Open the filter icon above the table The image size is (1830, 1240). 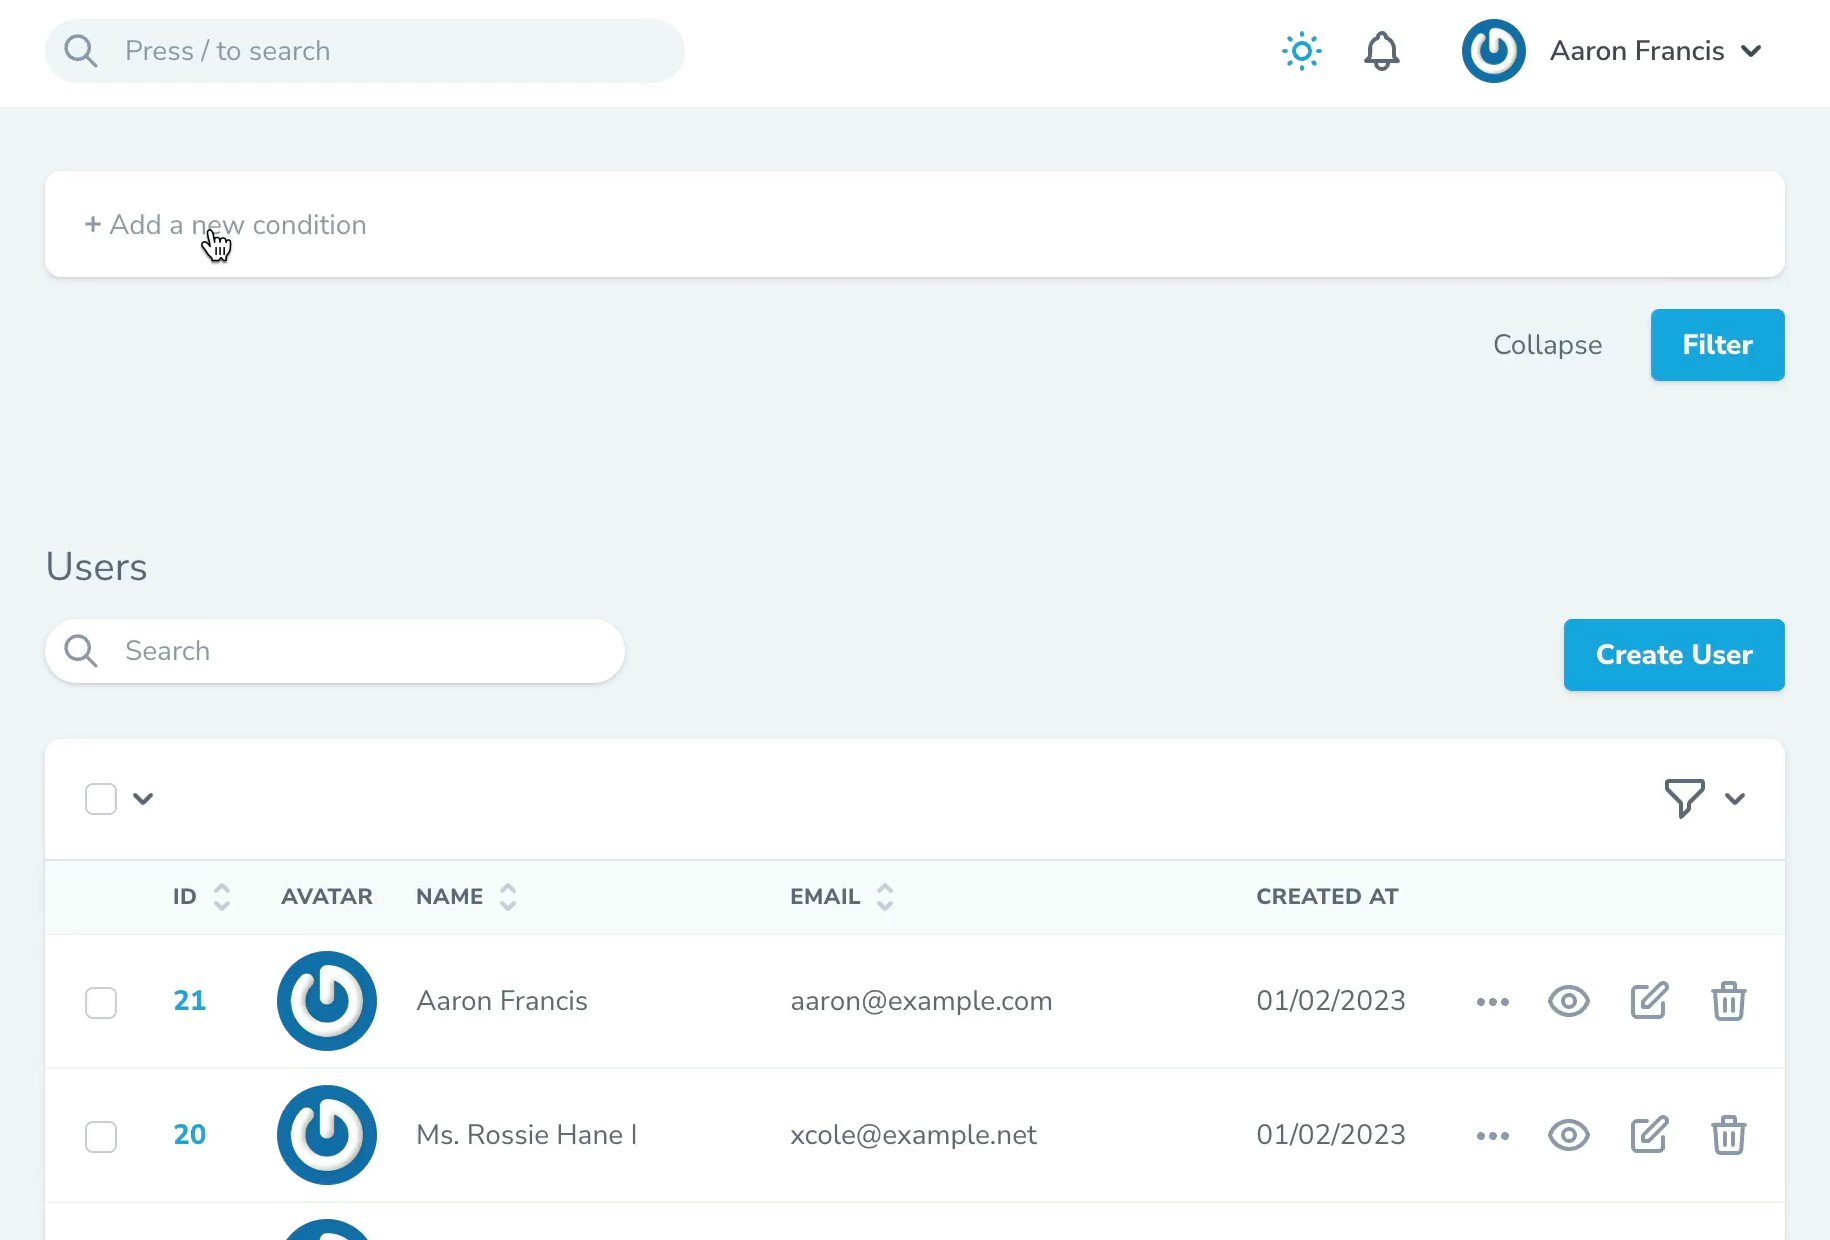pyautogui.click(x=1683, y=798)
